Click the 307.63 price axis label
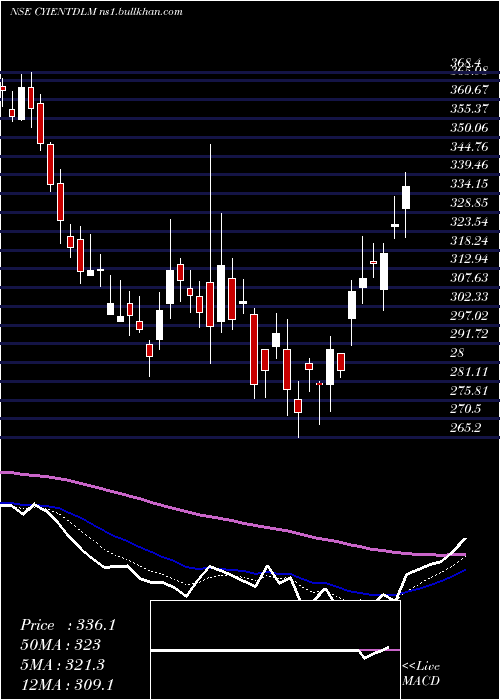 (469, 279)
